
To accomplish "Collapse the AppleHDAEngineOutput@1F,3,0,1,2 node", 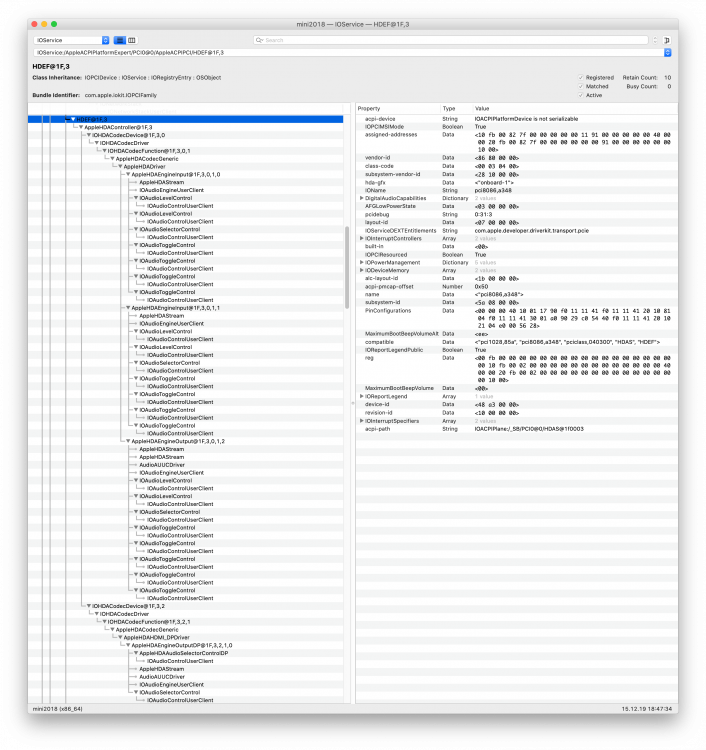I will point(128,441).
